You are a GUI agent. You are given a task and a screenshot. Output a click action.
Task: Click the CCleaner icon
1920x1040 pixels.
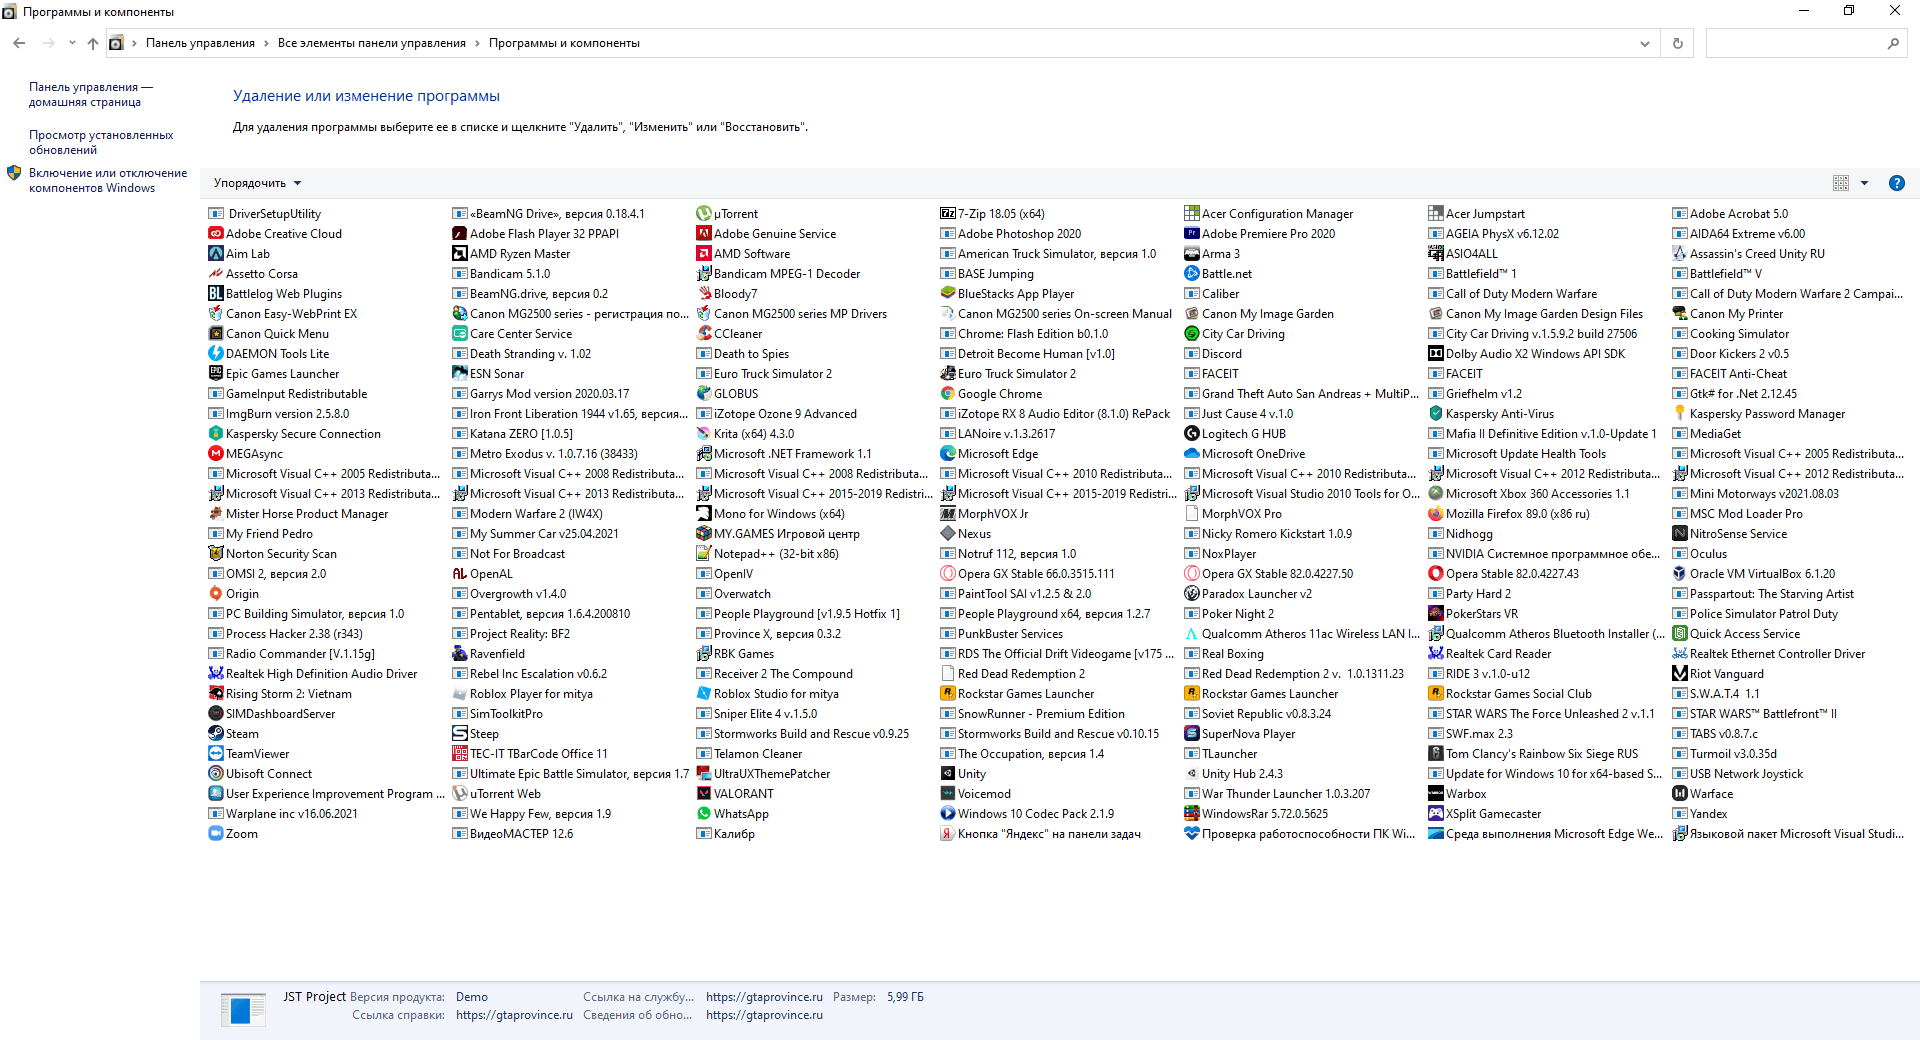704,333
